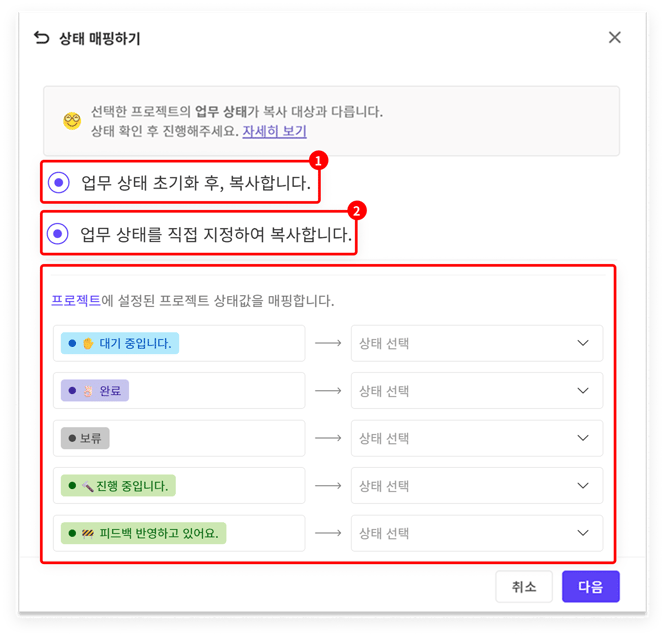Click the arrow icon next to 보류 row
This screenshot has height=637, width=665.
click(328, 438)
